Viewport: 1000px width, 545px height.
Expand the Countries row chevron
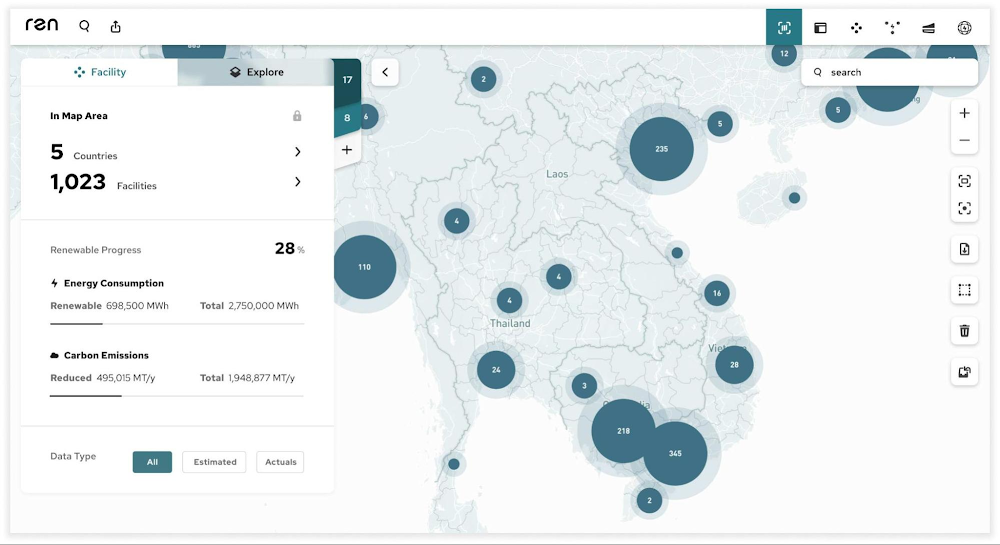pyautogui.click(x=297, y=152)
